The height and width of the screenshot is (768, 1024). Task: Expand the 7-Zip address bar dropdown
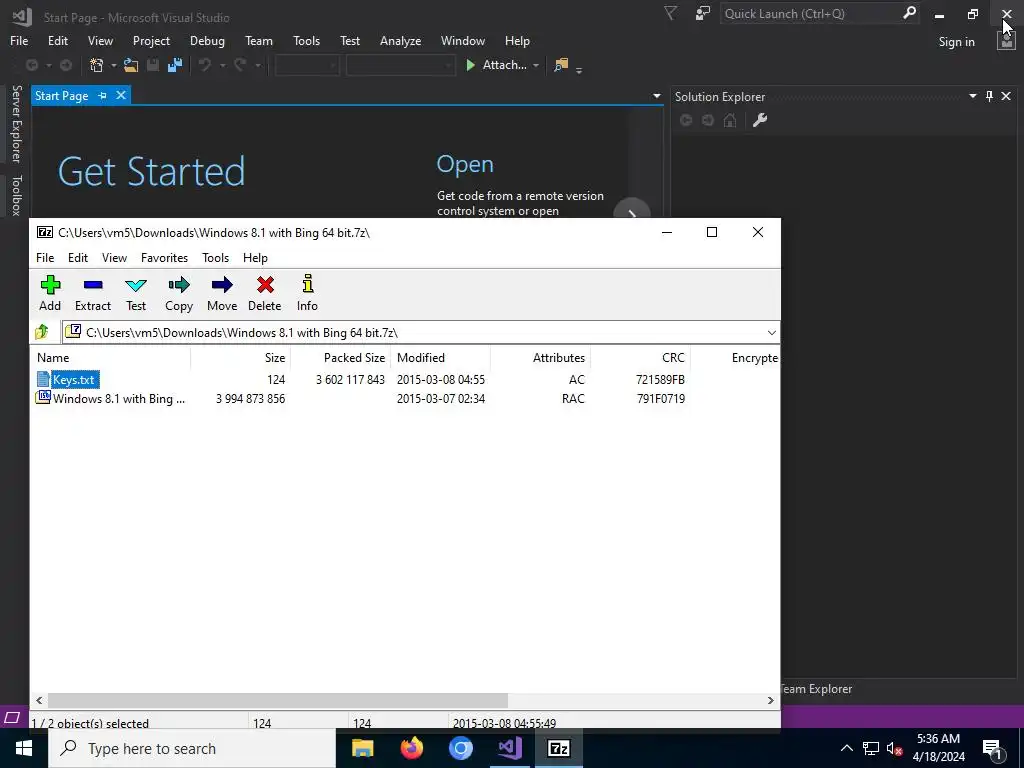(x=771, y=332)
